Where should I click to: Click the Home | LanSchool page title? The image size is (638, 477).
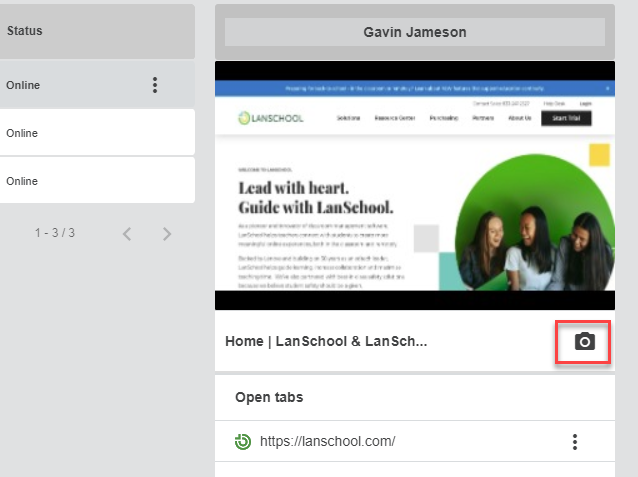[x=326, y=341]
